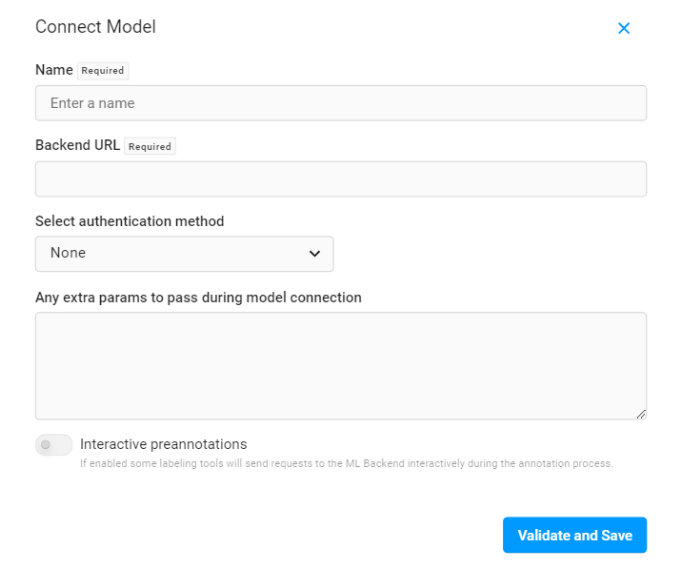Click the Name field label
Screen dimensions: 677x577
click(x=54, y=70)
